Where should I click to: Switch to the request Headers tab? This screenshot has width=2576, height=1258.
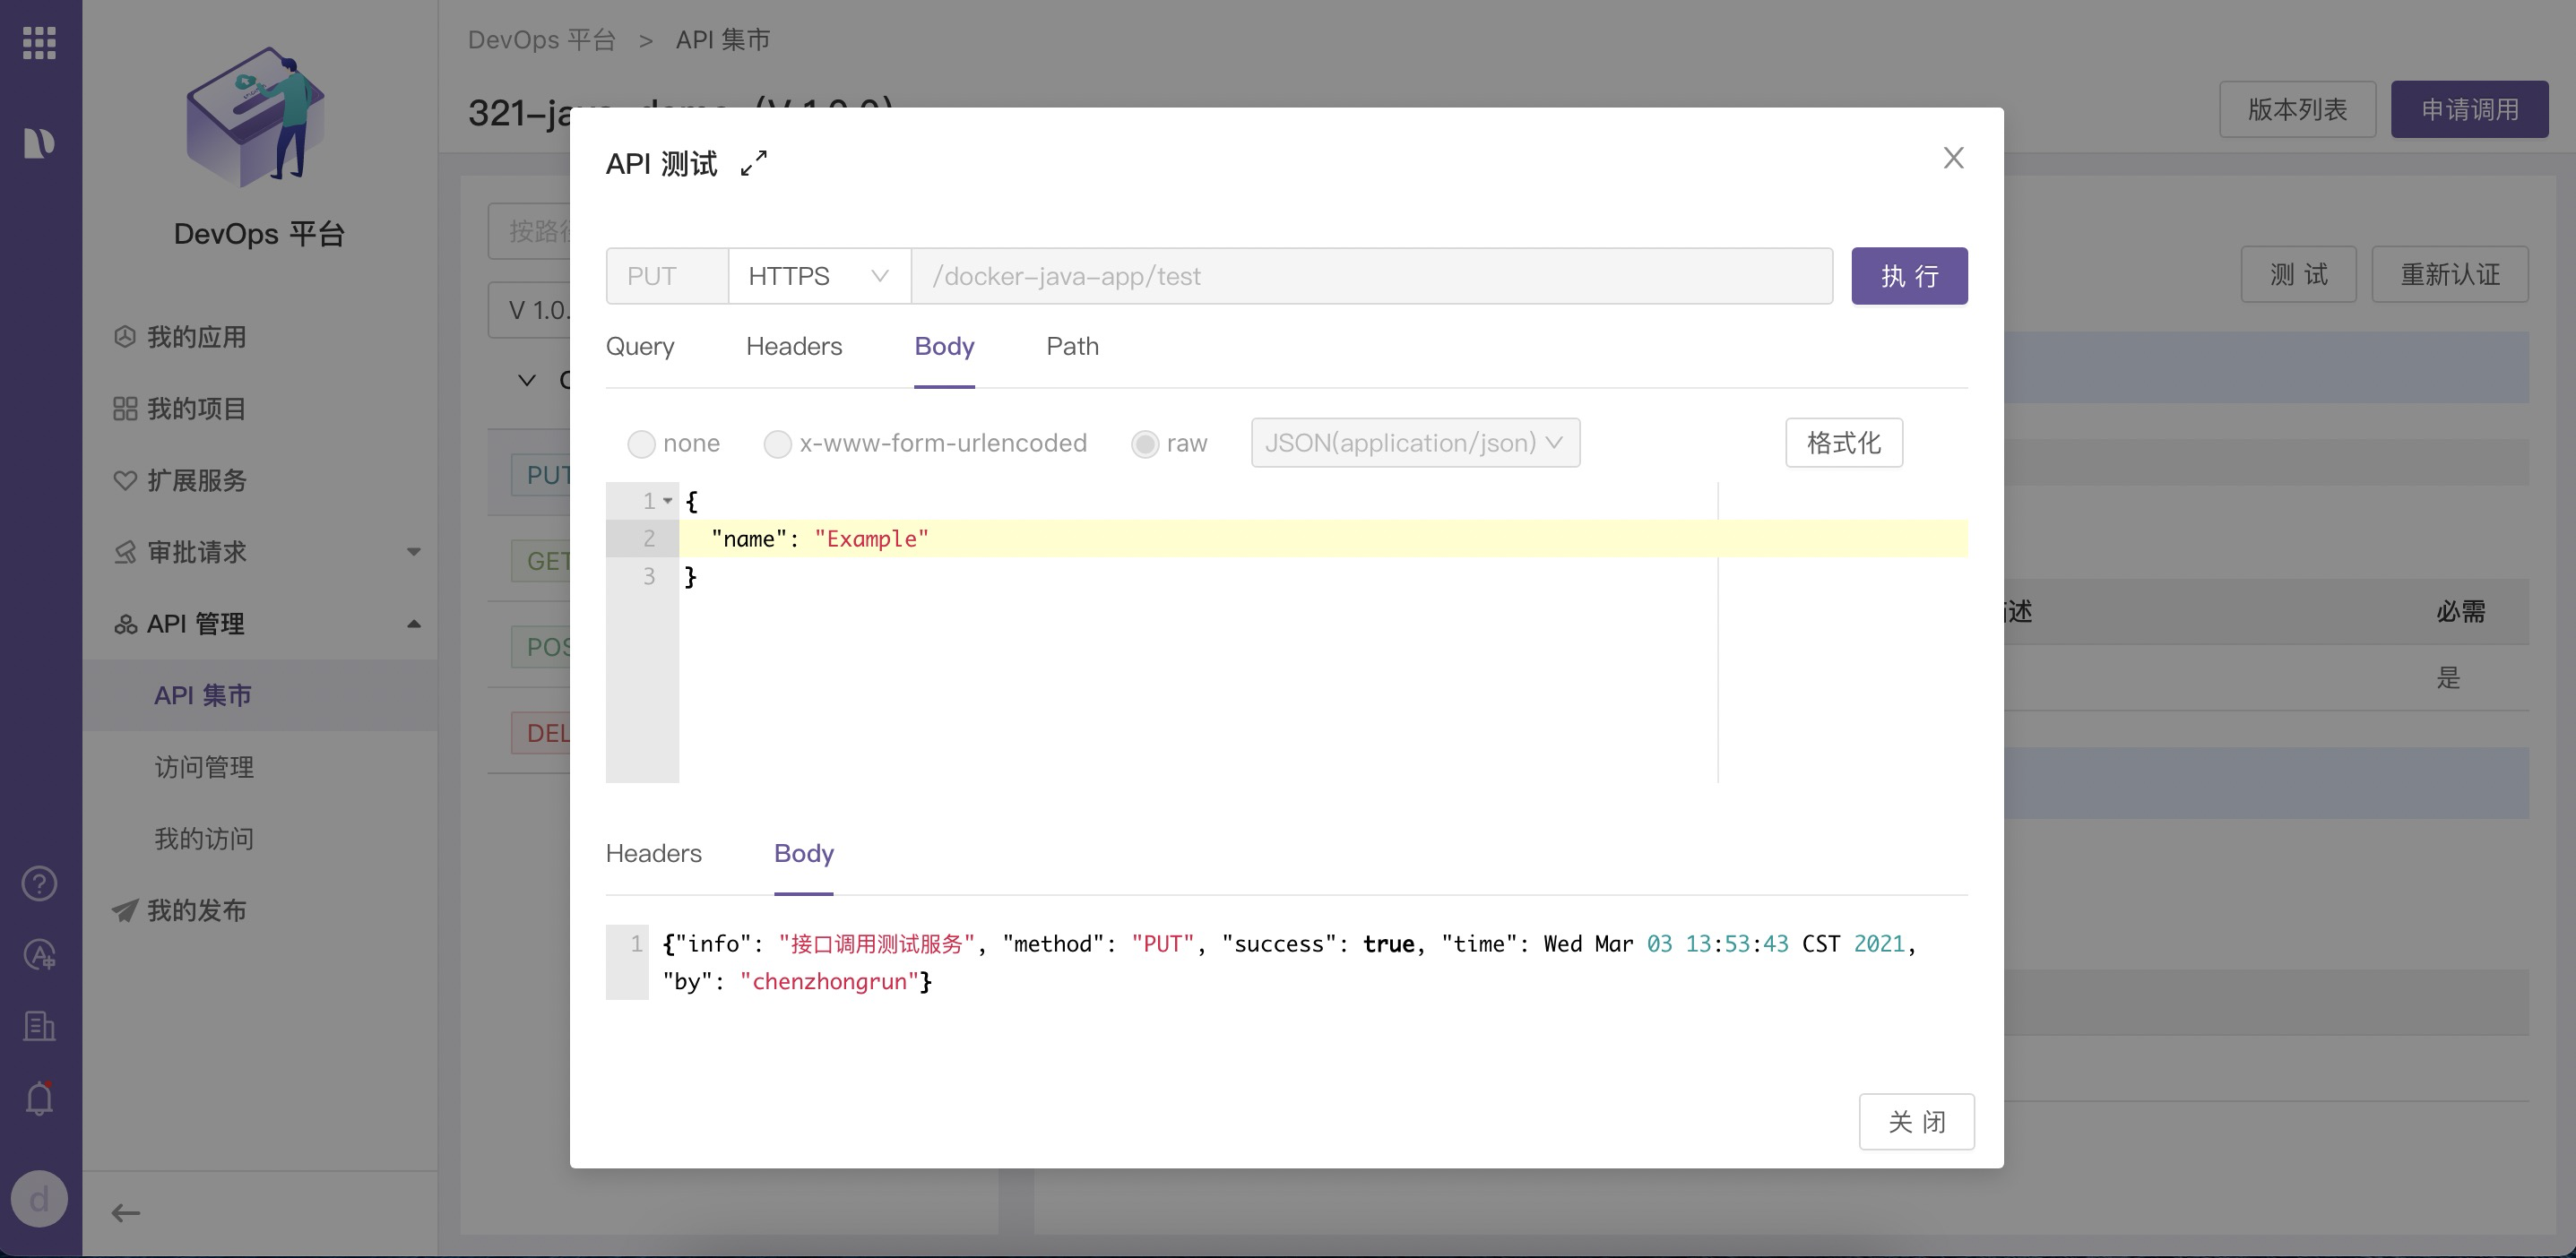click(794, 347)
